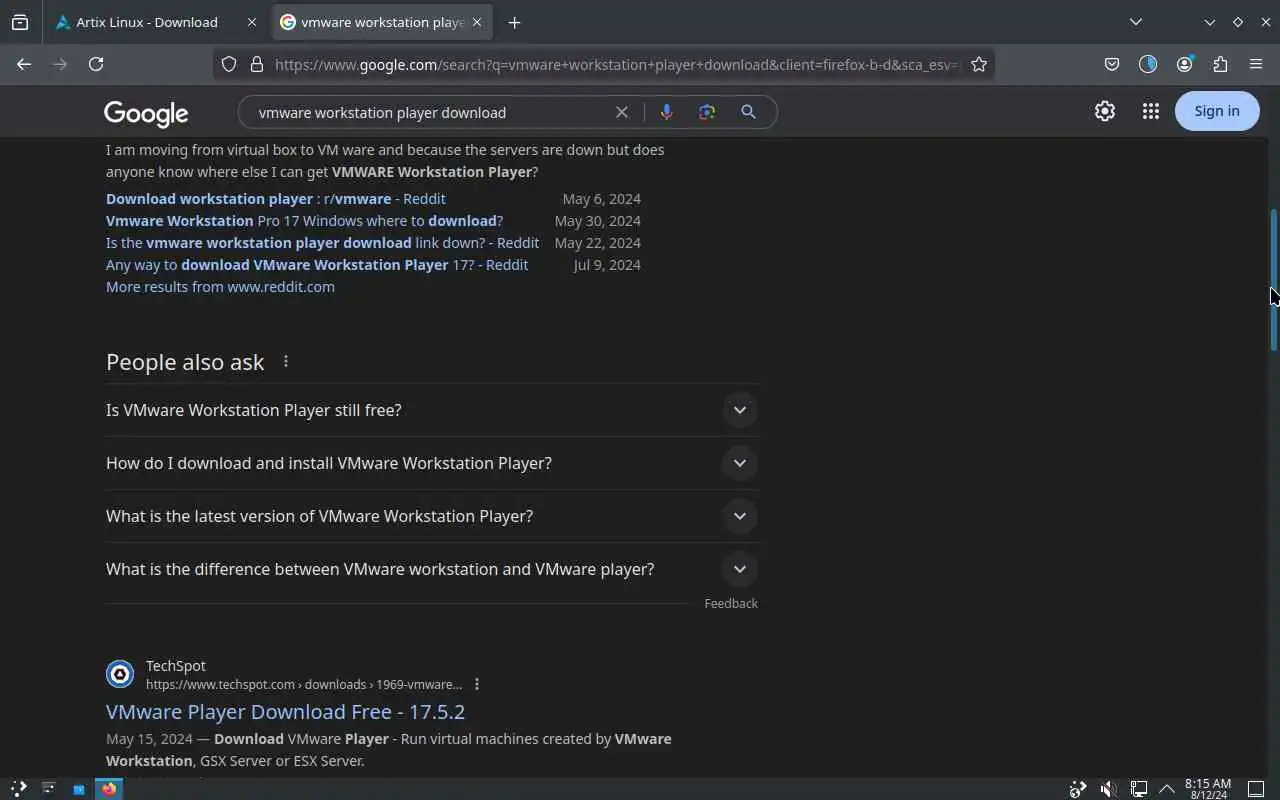Viewport: 1280px width, 800px height.
Task: Select the vmware workstation player tab
Action: [x=382, y=22]
